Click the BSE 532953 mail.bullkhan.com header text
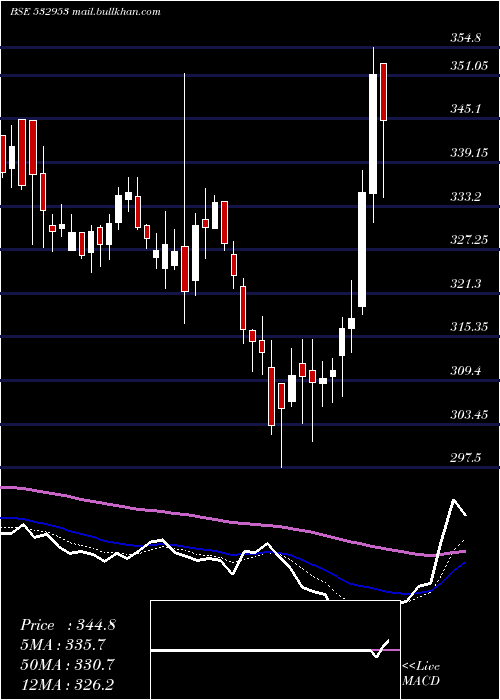This screenshot has width=500, height=700. (x=85, y=12)
